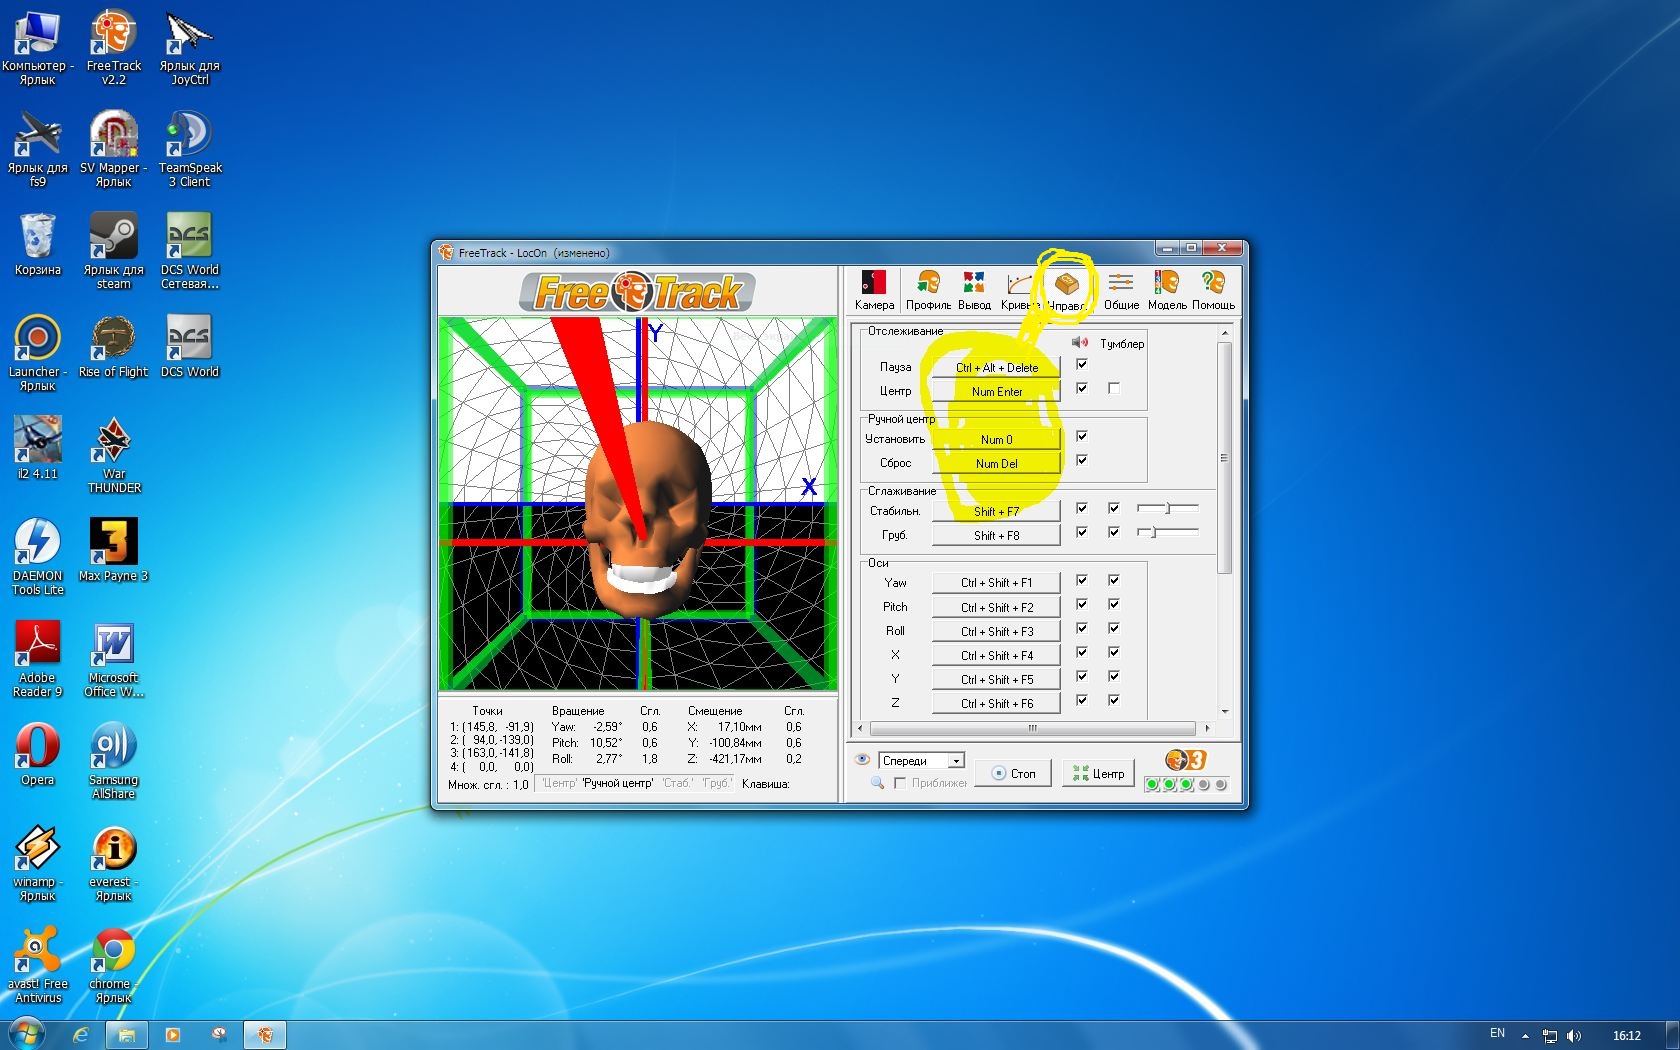Viewport: 1680px width, 1050px height.
Task: Set the Yaw hotkey Ctrl + Shift + F1
Action: 996,583
